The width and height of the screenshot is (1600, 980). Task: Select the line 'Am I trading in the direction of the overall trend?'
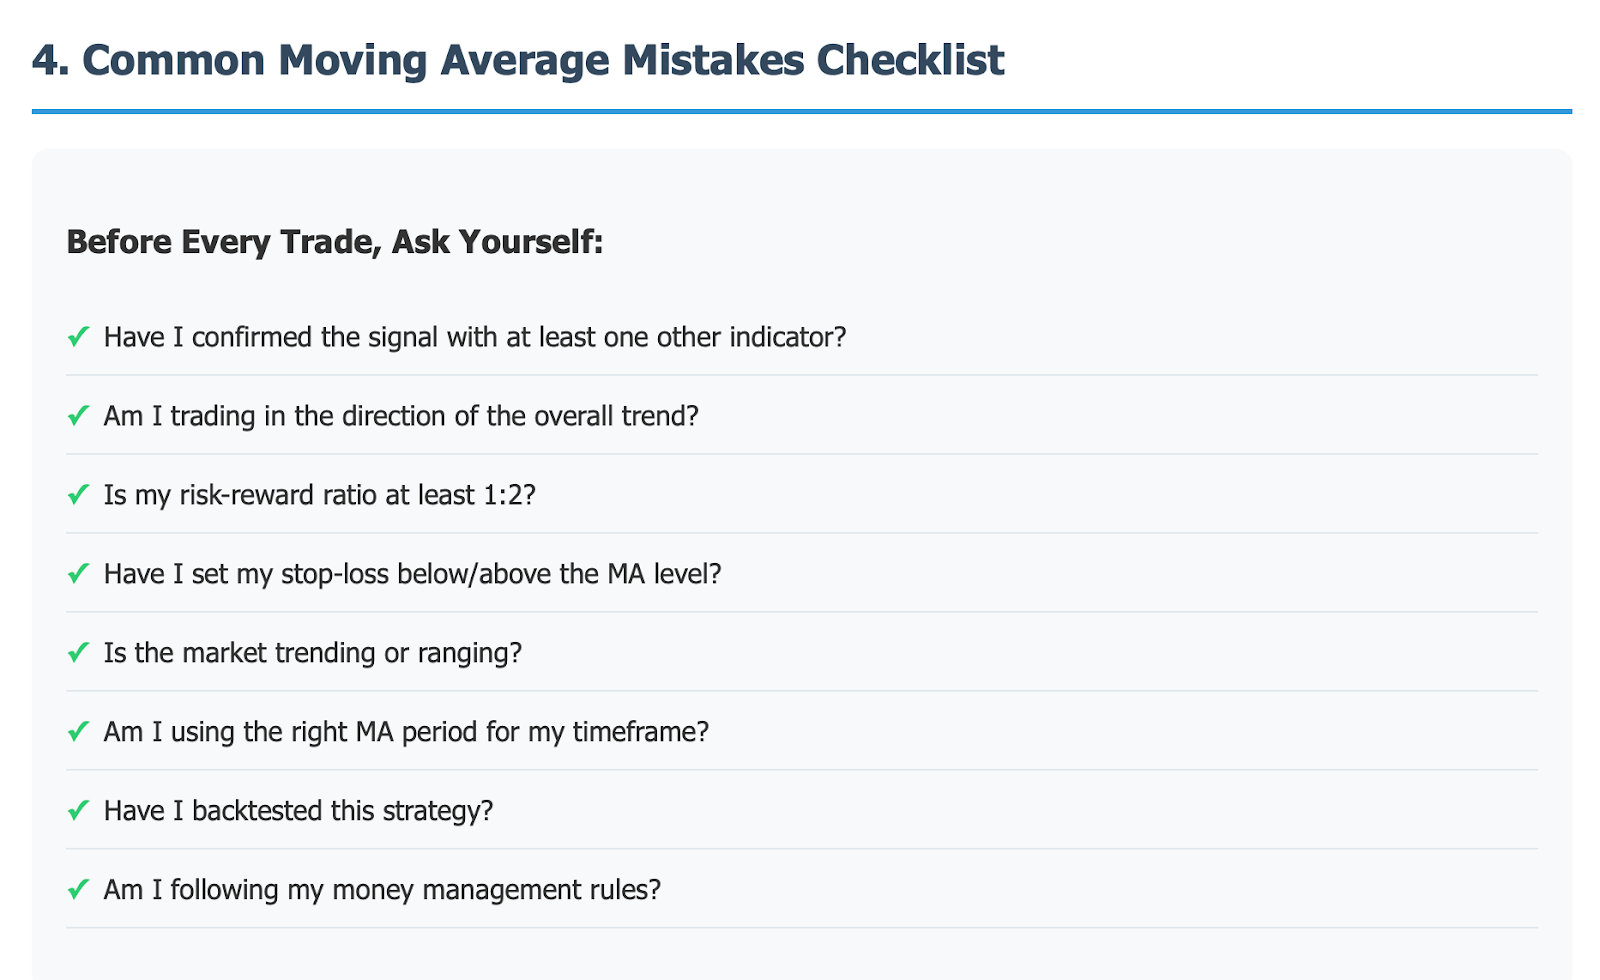[x=401, y=416]
